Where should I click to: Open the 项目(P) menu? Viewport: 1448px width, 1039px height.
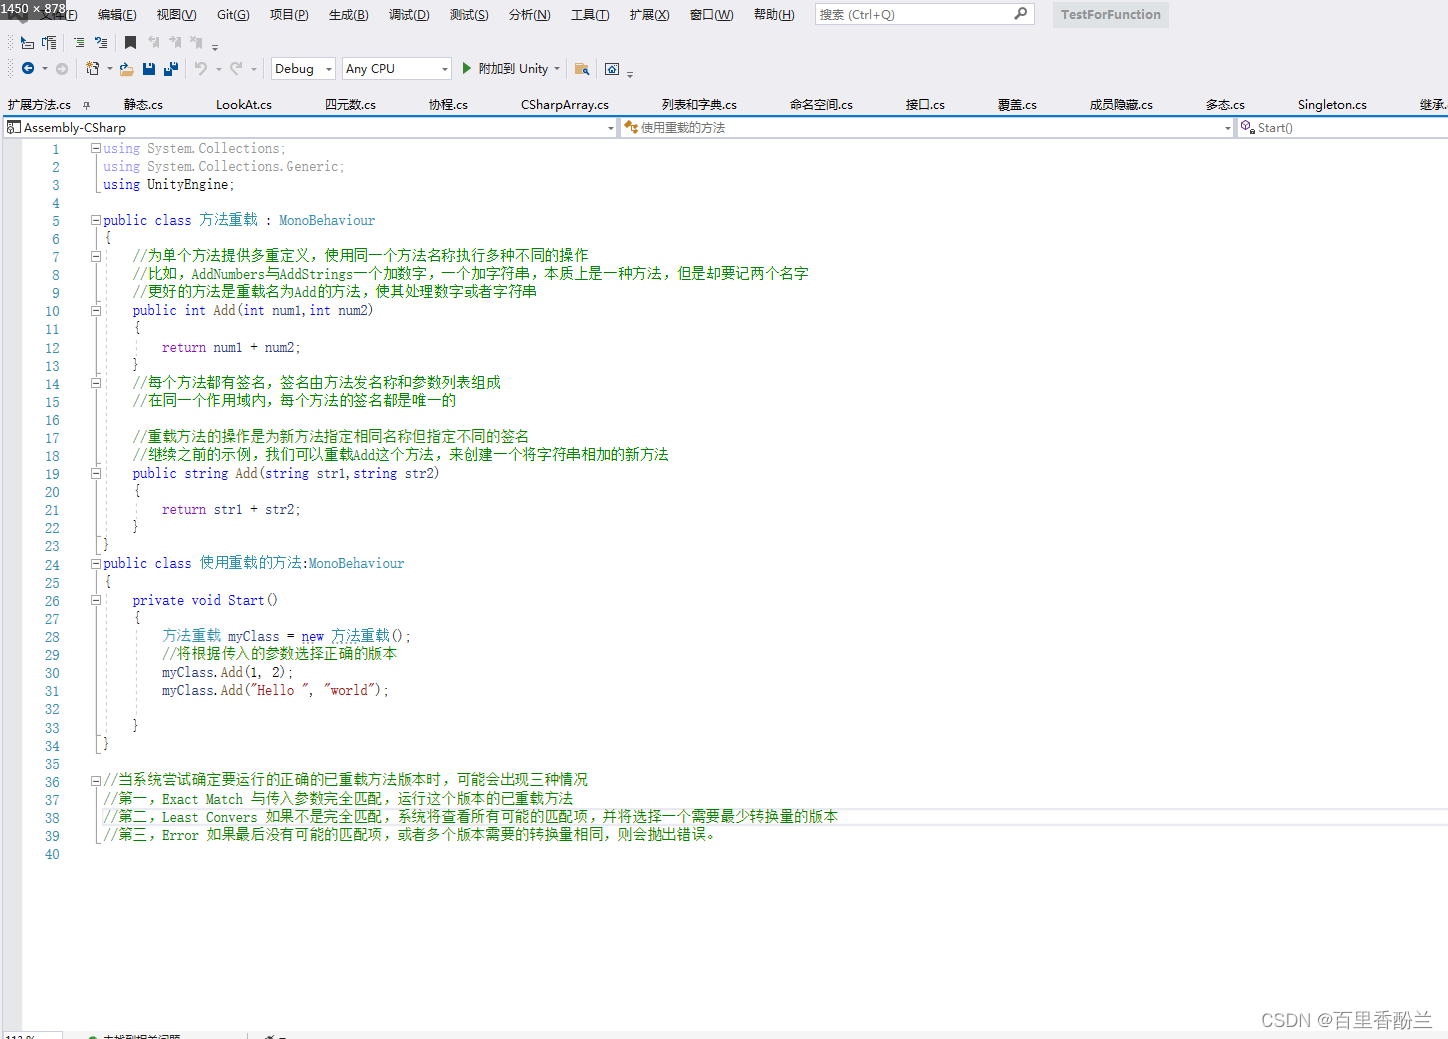289,14
